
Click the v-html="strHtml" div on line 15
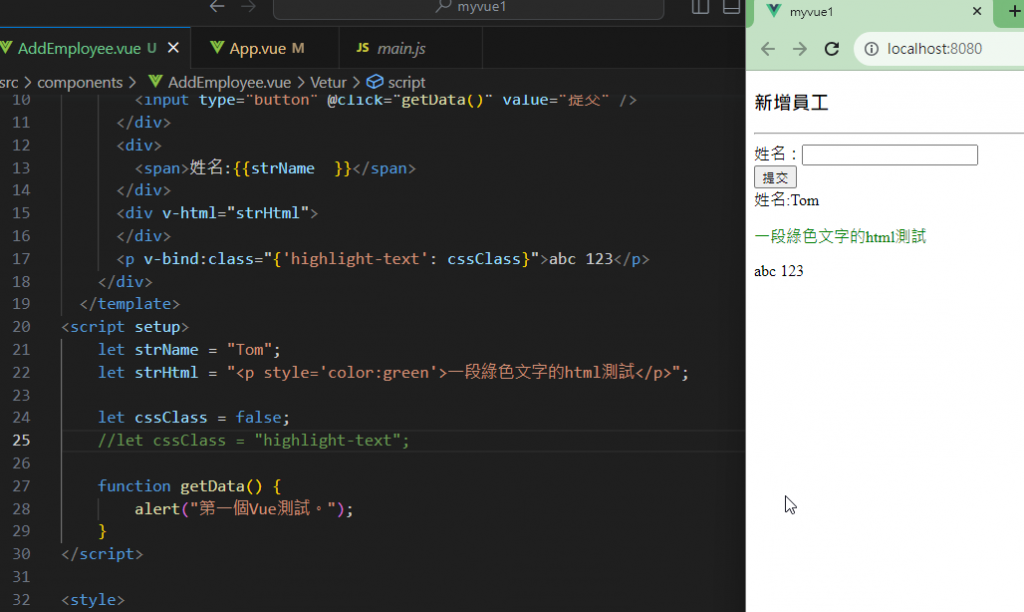click(x=217, y=213)
